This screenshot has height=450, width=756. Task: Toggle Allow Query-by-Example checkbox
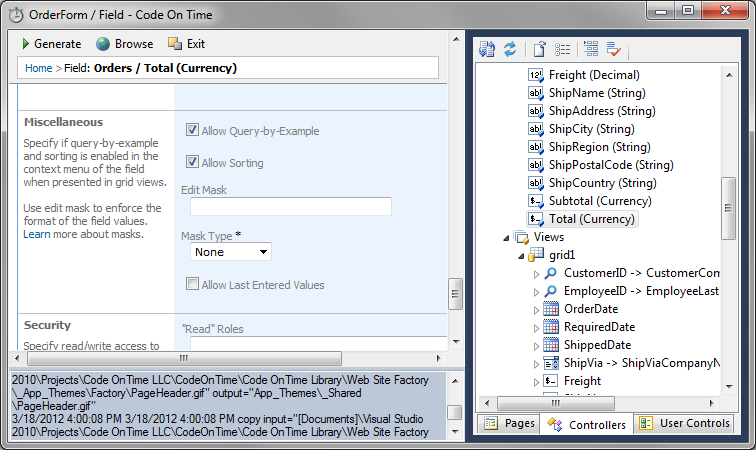(x=193, y=131)
